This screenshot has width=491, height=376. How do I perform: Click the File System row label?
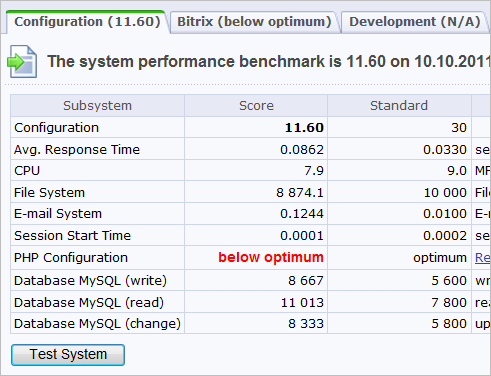coord(49,193)
